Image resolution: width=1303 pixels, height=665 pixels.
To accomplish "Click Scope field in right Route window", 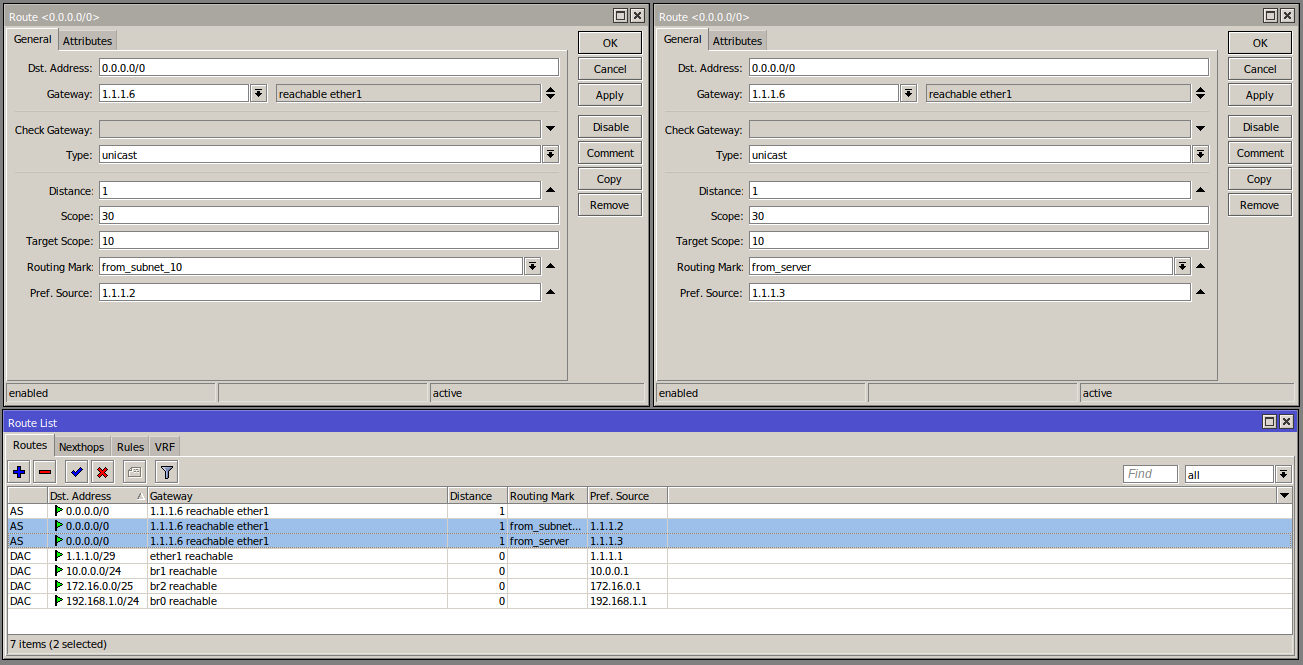I will pos(979,216).
